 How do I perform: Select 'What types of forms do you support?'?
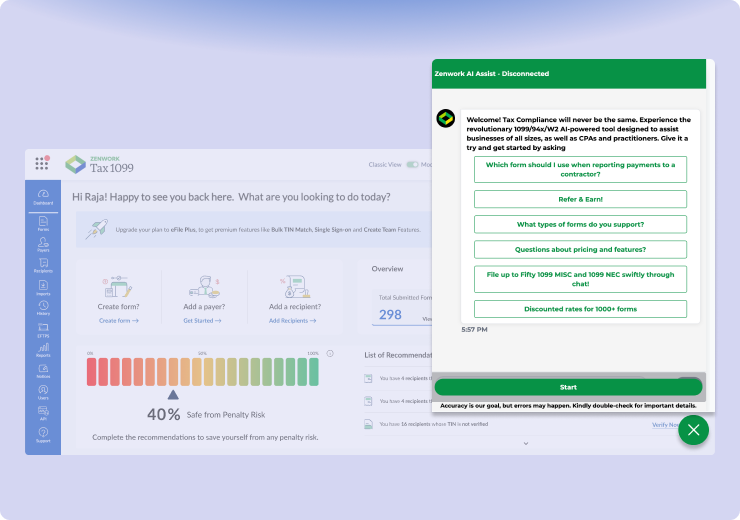pos(580,224)
